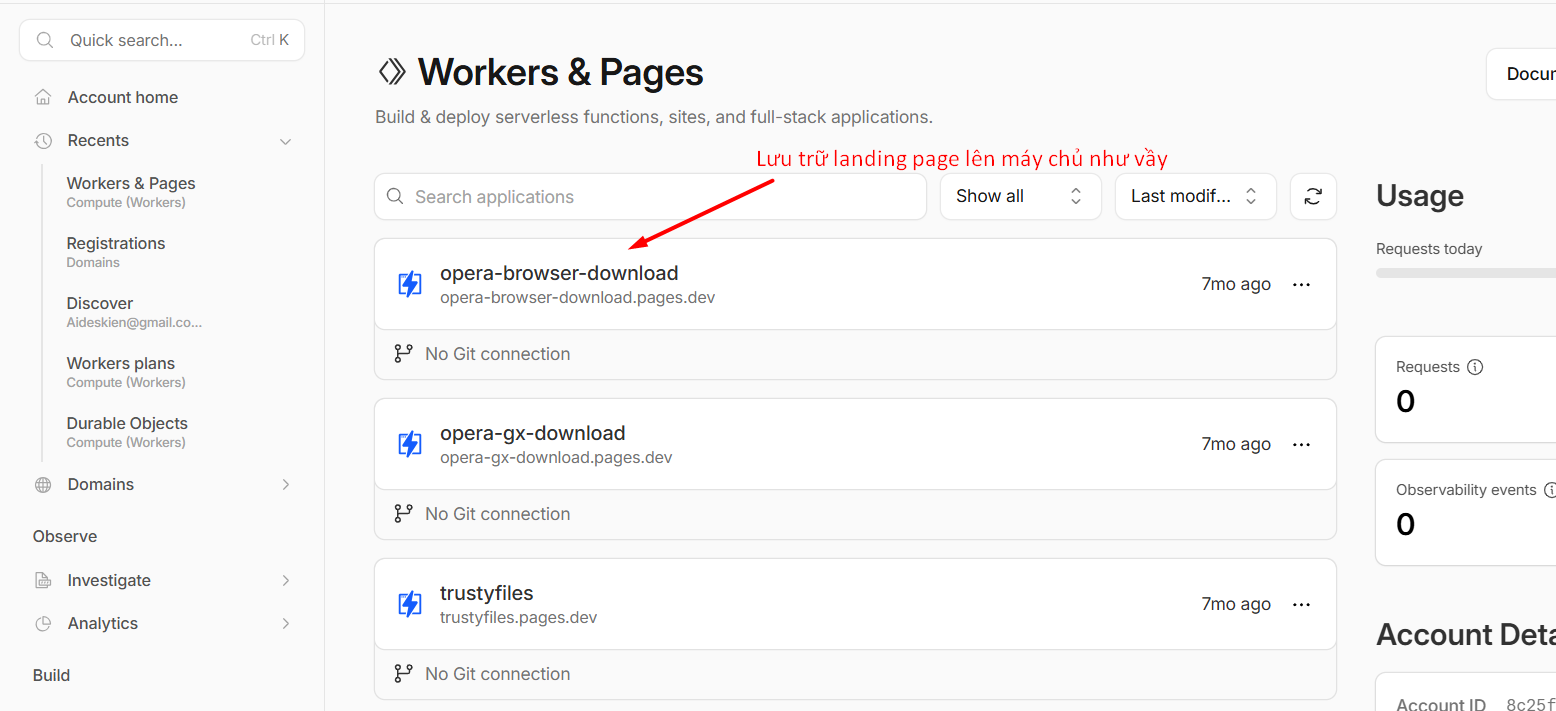Viewport: 1556px width, 711px height.
Task: Click No Git connection under opera-browser-download
Action: [497, 354]
